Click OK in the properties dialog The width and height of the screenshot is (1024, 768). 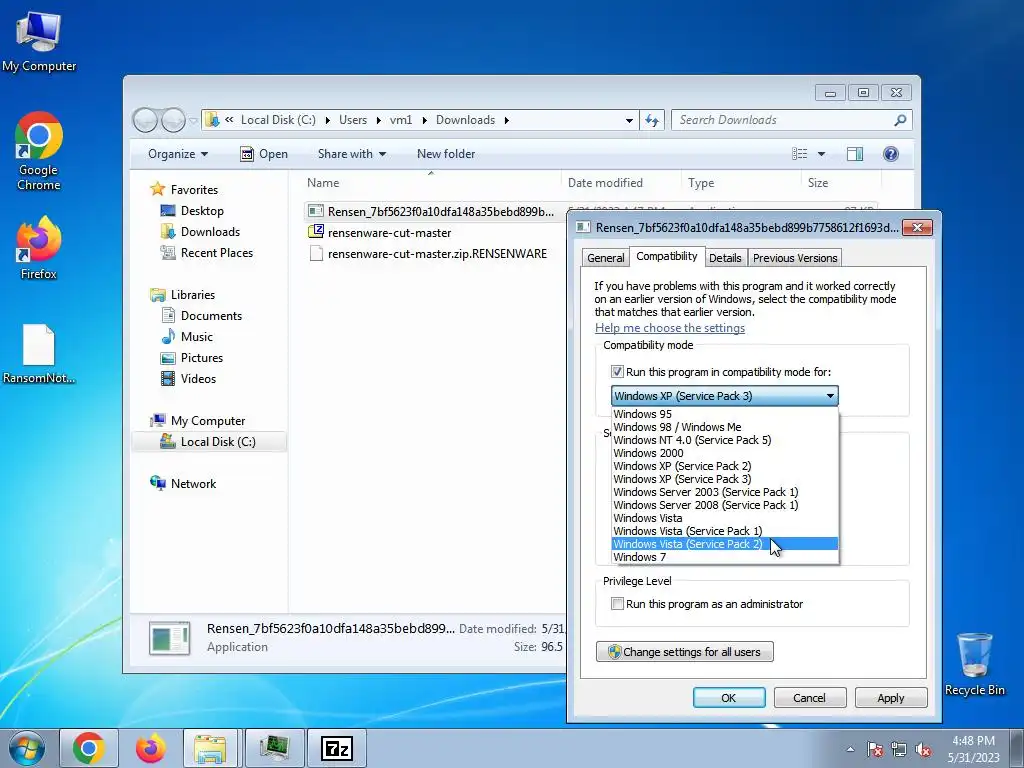[x=729, y=697]
